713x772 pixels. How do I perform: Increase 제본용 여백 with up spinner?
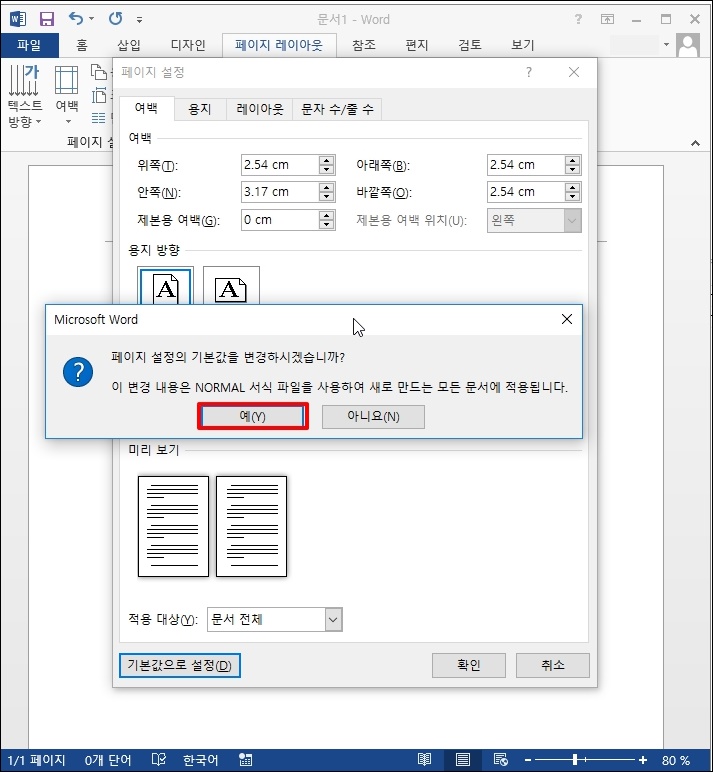pyautogui.click(x=326, y=215)
